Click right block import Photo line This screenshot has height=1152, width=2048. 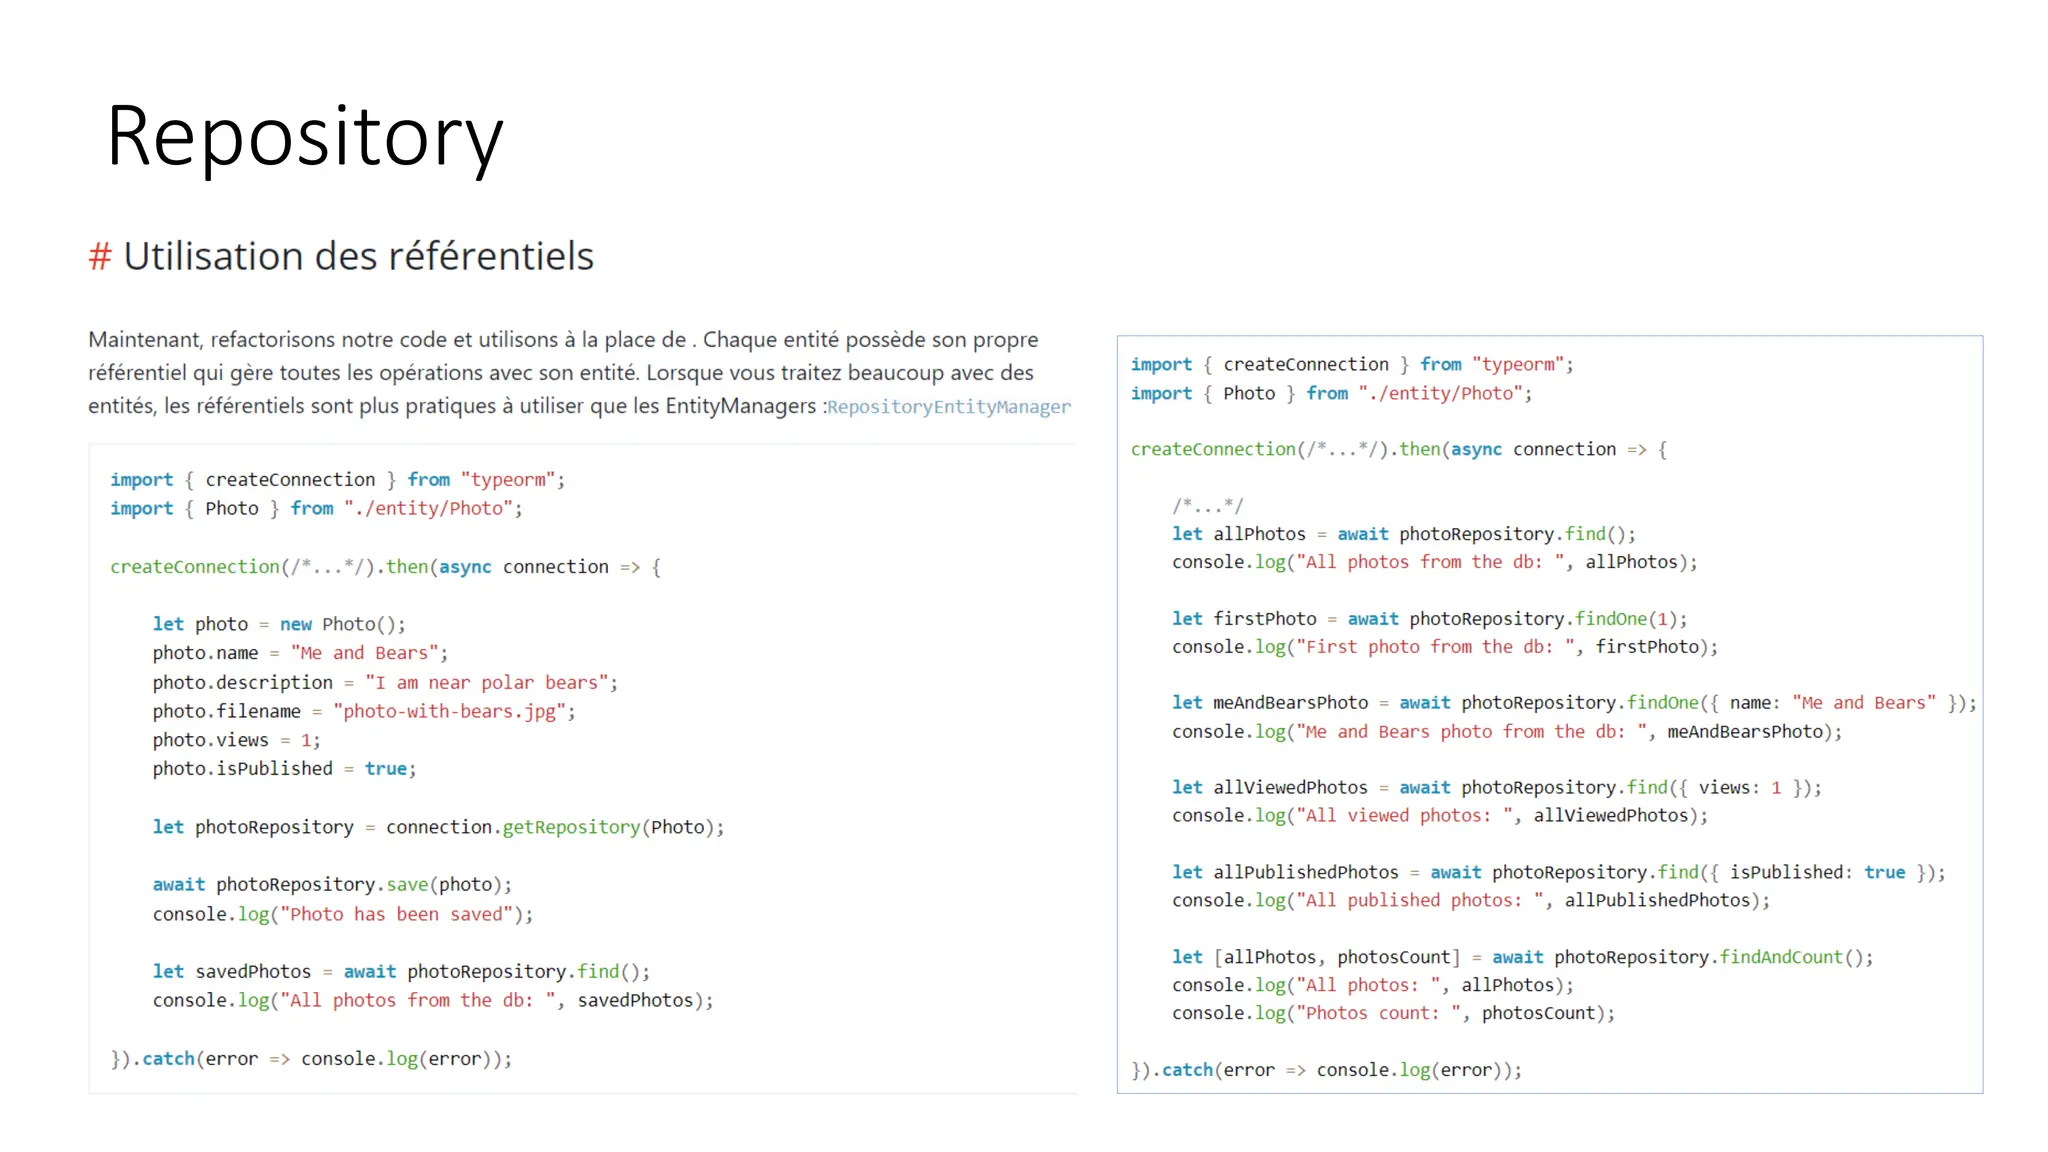click(1331, 394)
